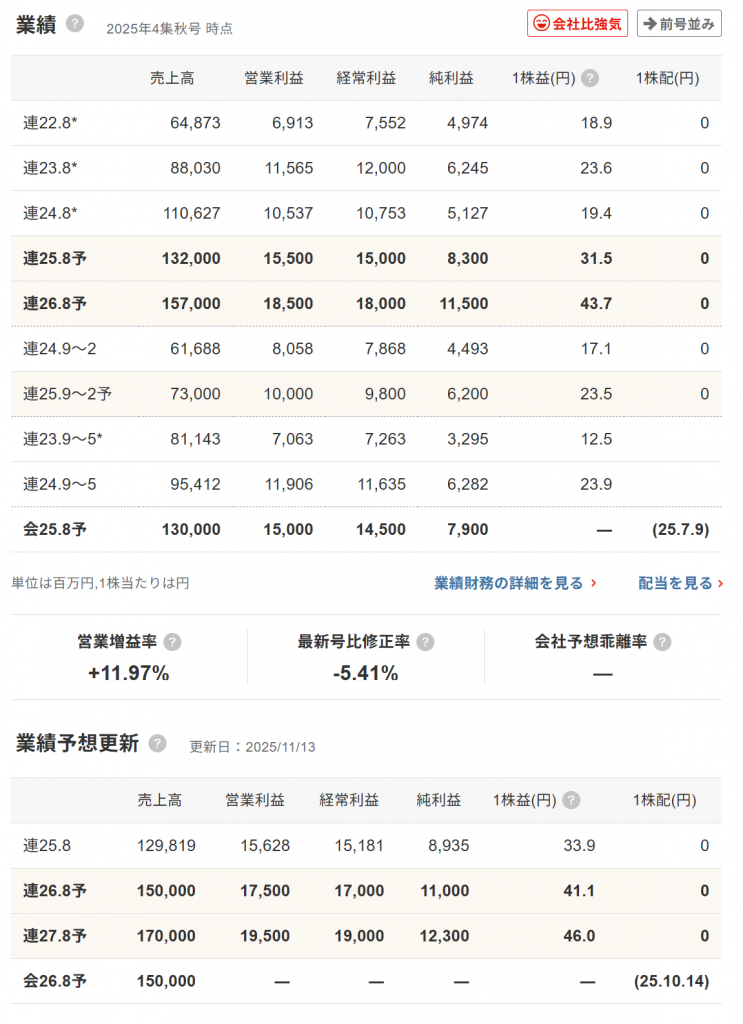
Task: Select the 連25.8予 row label
Action: (55, 258)
